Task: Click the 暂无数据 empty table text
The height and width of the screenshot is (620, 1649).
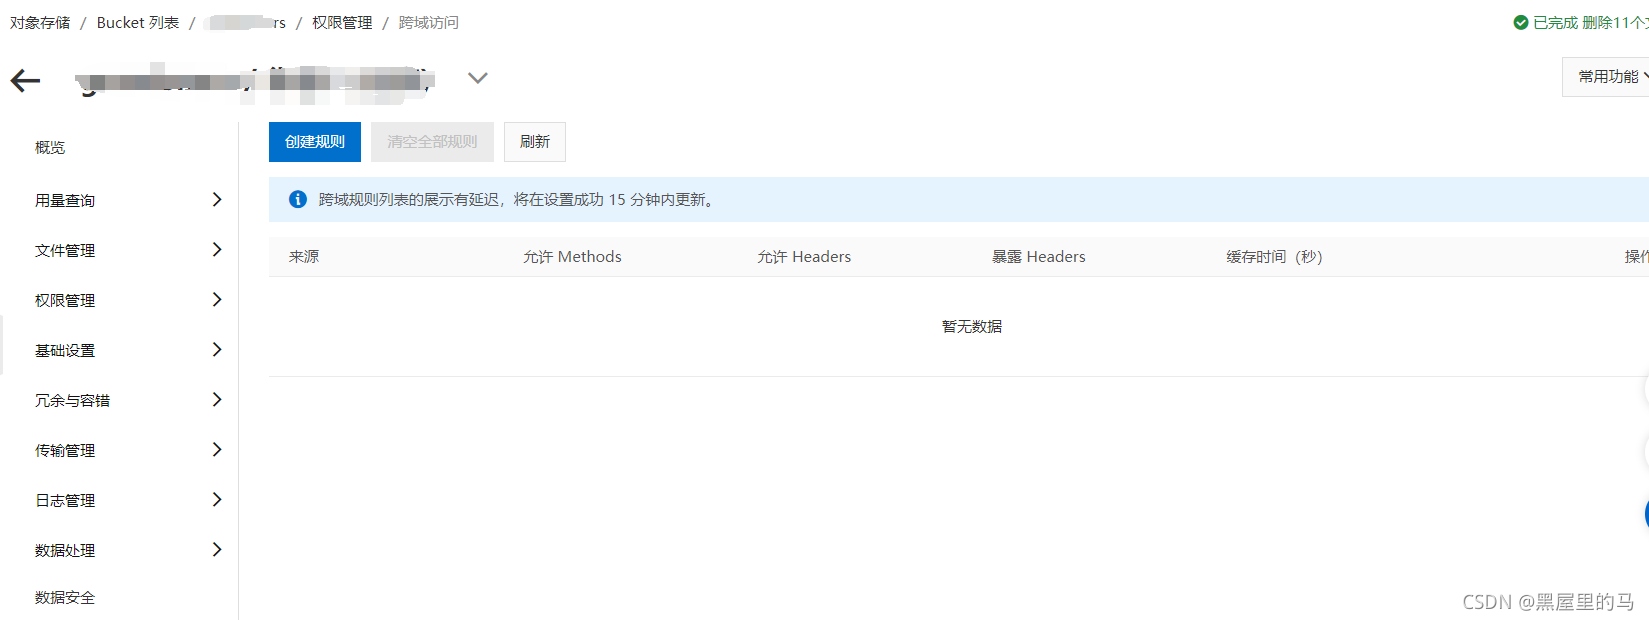Action: point(972,327)
